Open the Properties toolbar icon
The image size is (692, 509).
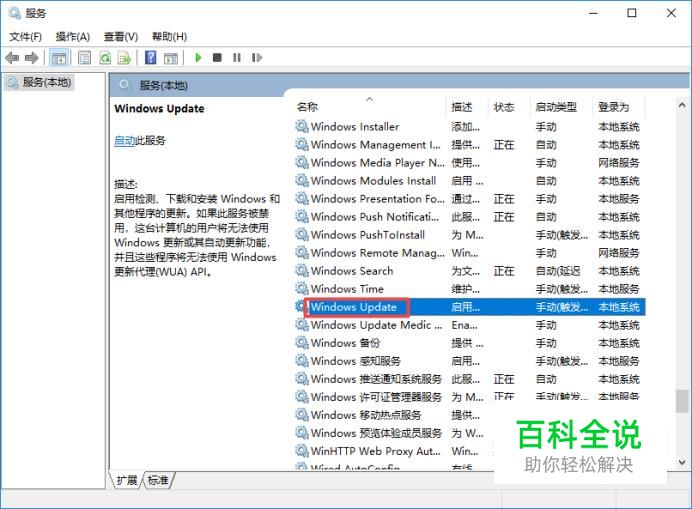click(84, 58)
